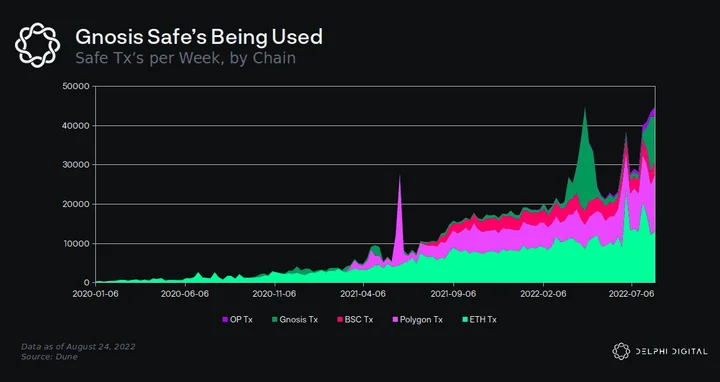Click the BSC Tx red legend swatch
This screenshot has height=382, width=720.
point(340,320)
